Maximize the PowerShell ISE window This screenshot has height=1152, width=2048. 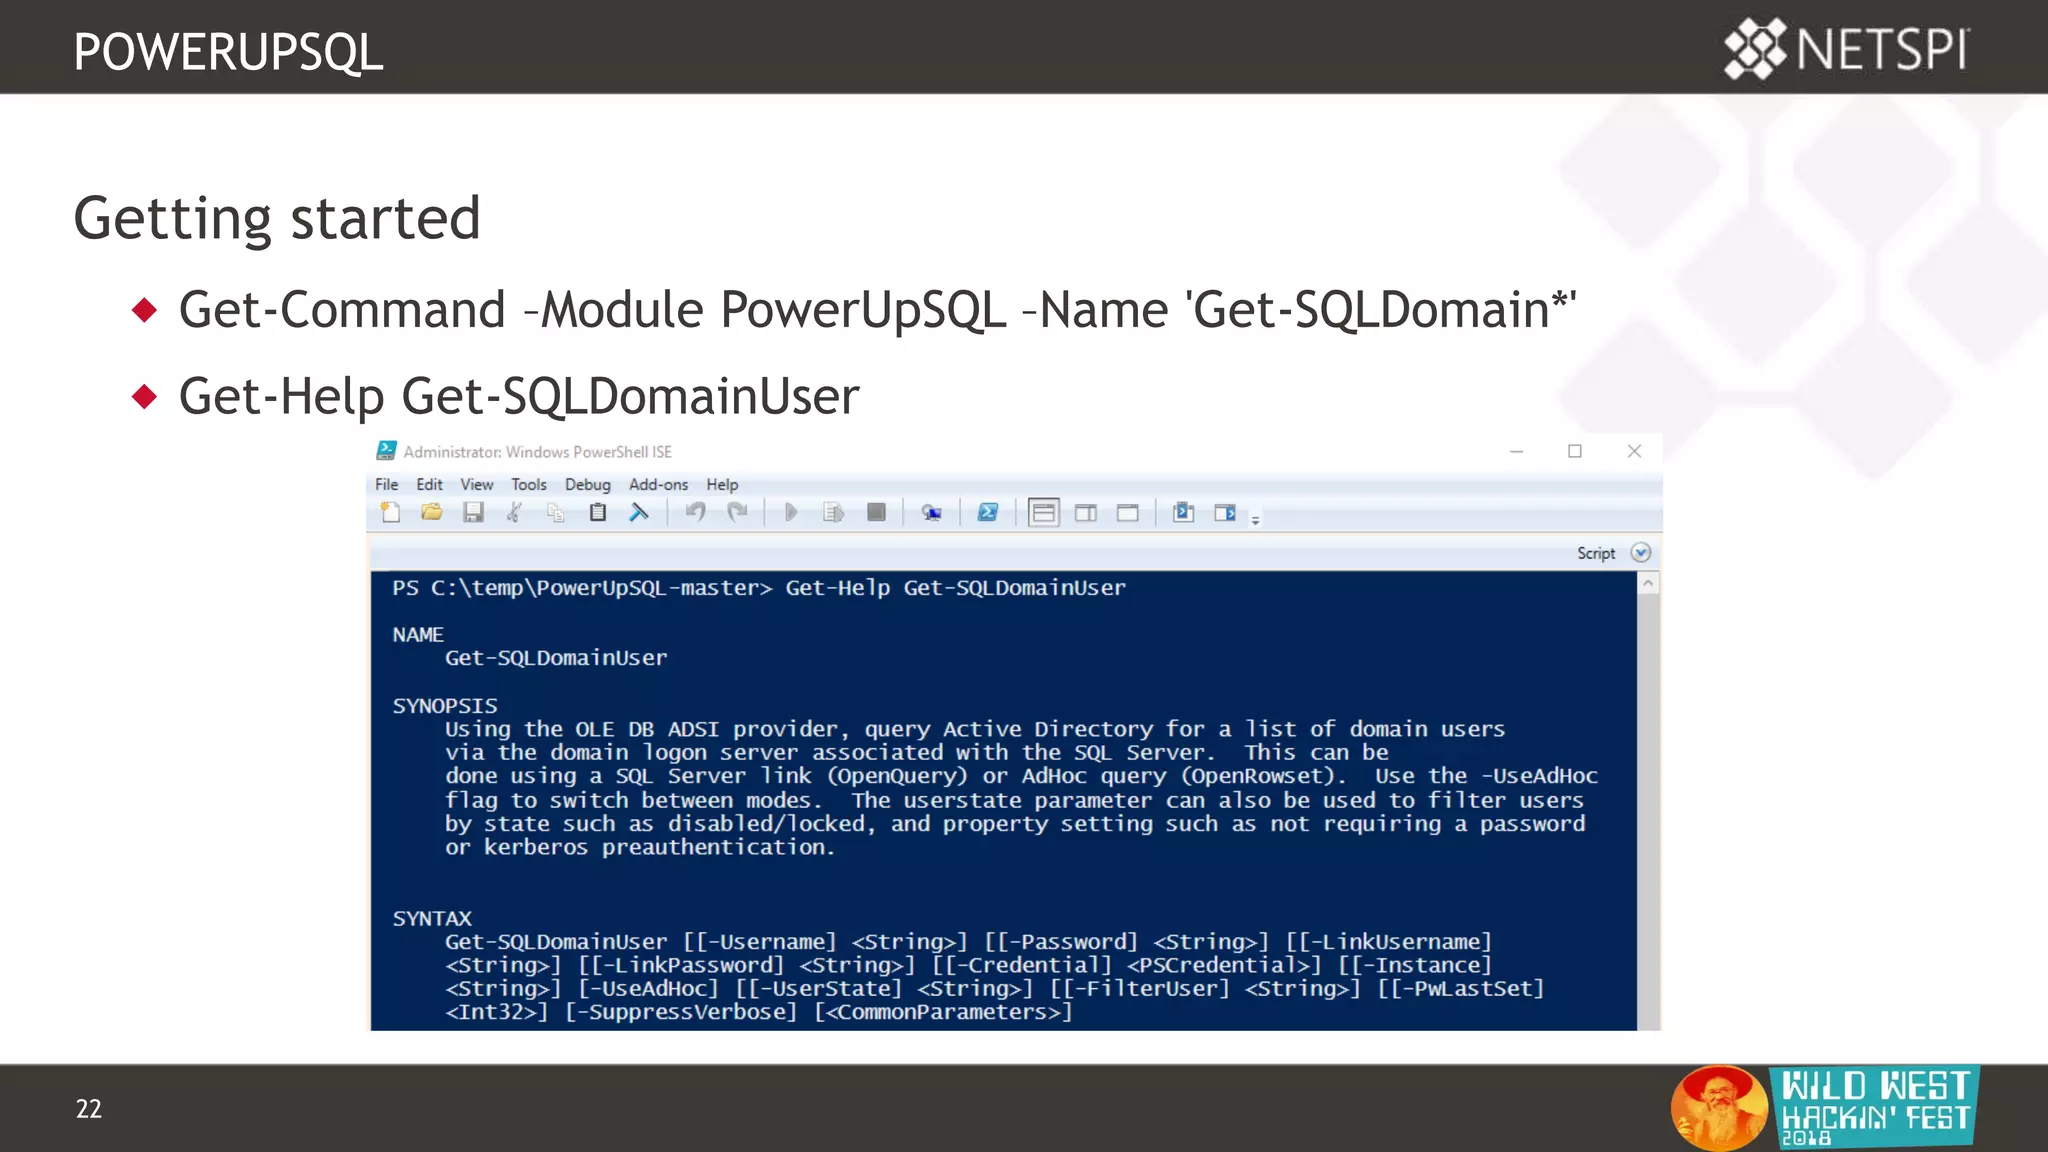pos(1575,451)
